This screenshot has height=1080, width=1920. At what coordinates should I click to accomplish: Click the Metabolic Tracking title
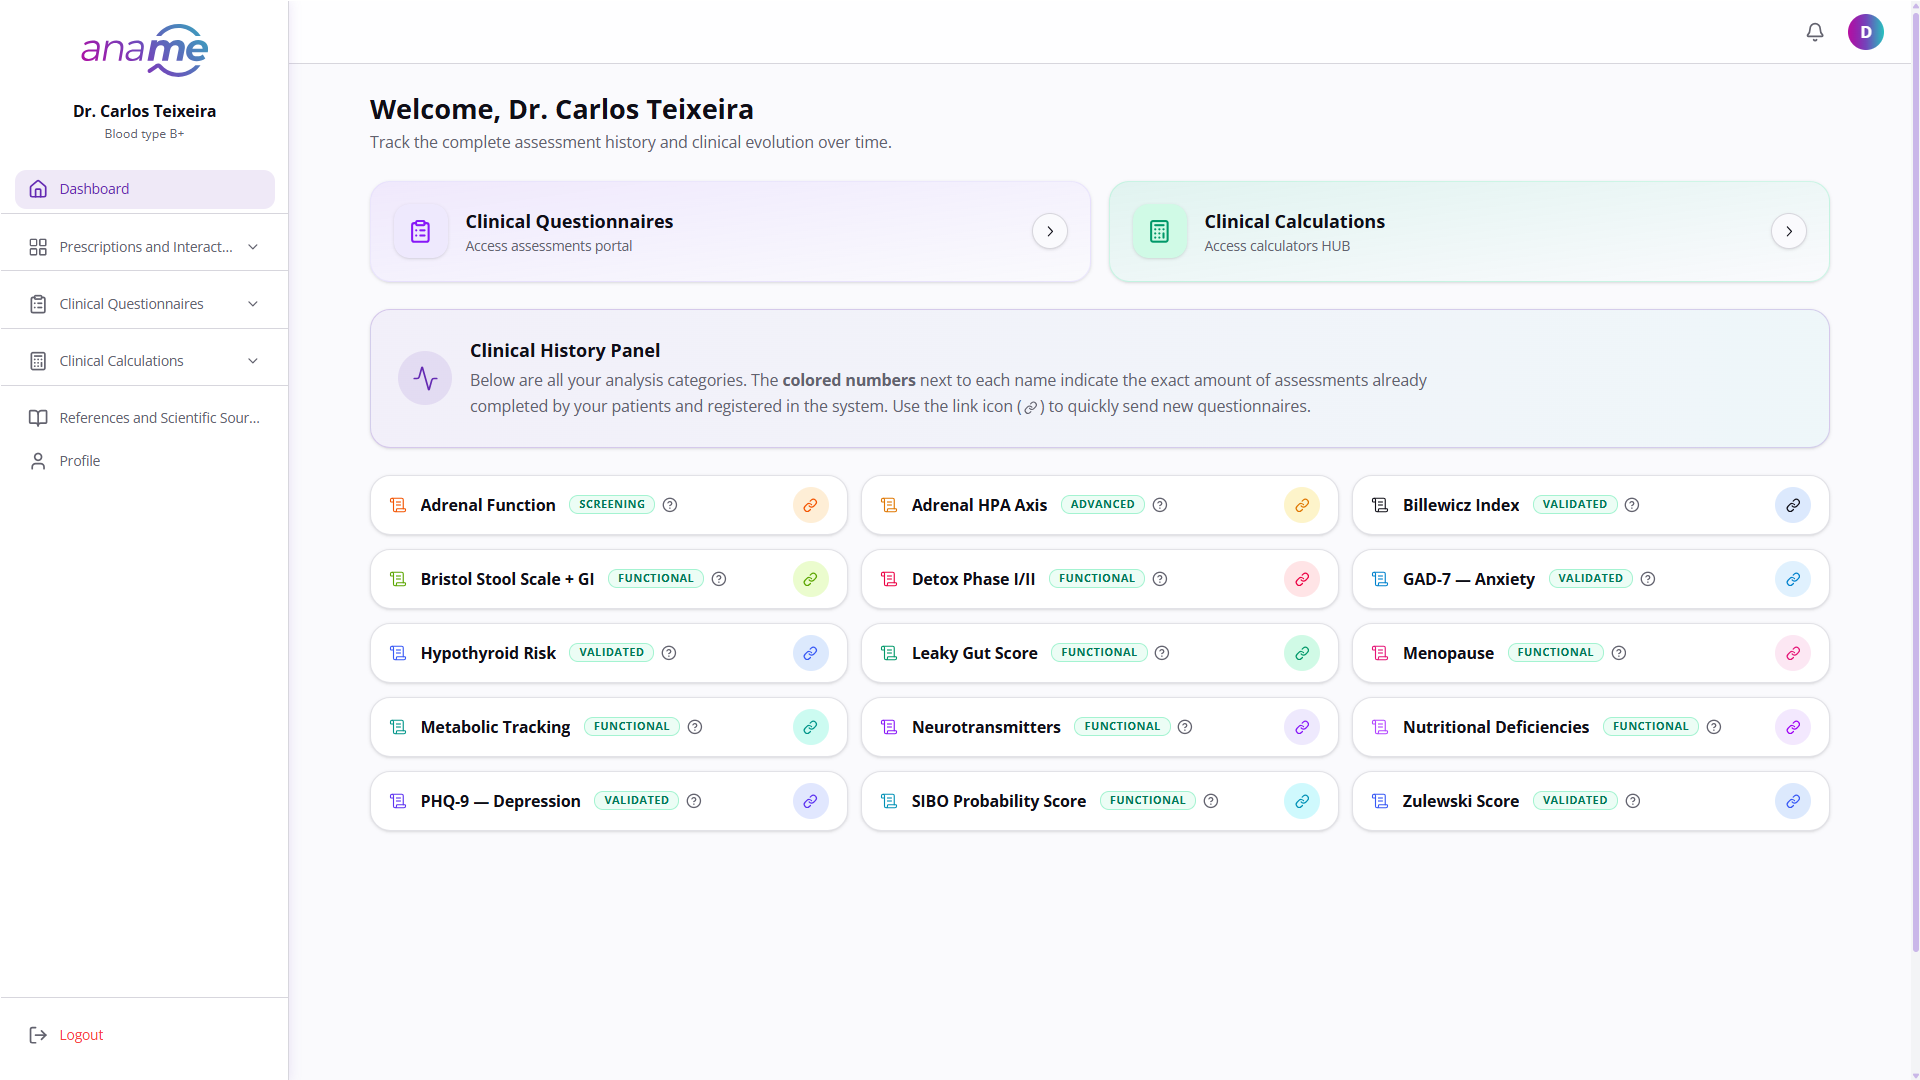pos(495,727)
